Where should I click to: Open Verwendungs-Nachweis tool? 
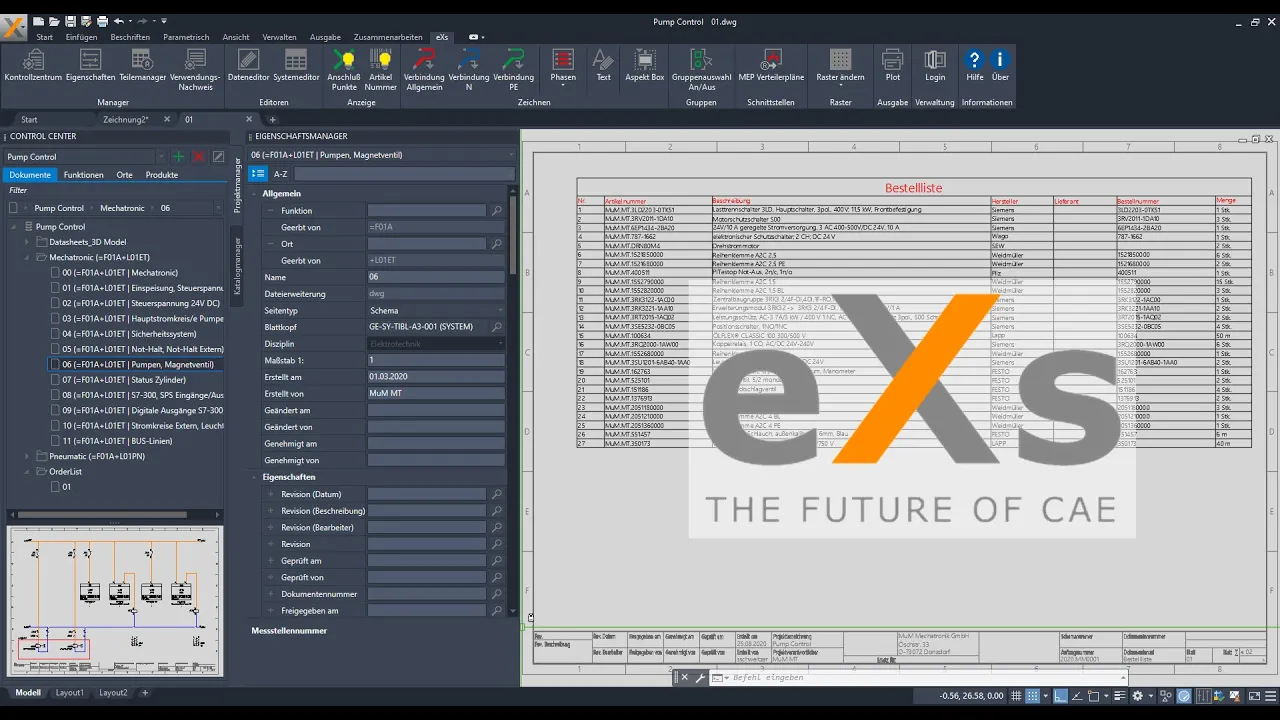tap(195, 70)
